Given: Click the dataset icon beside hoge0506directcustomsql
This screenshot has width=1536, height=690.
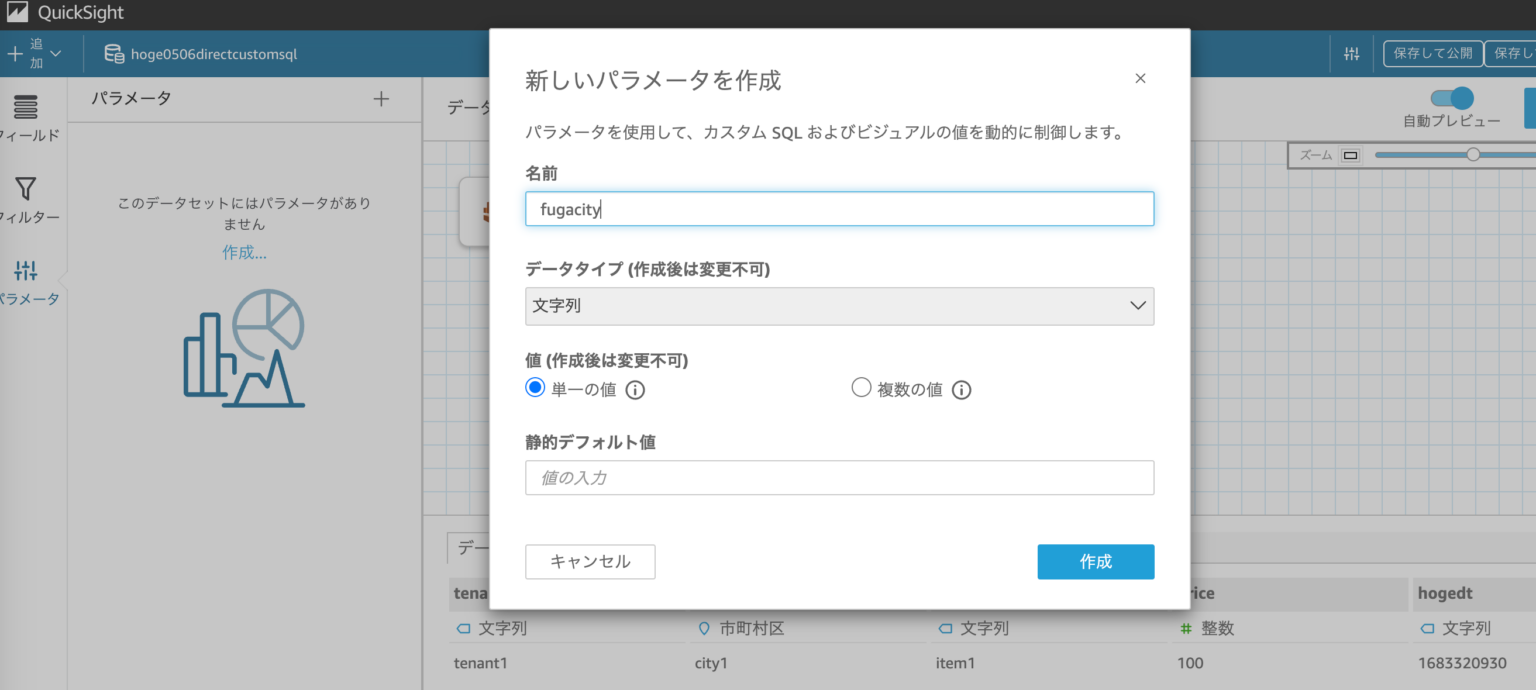Looking at the screenshot, I should pos(113,53).
